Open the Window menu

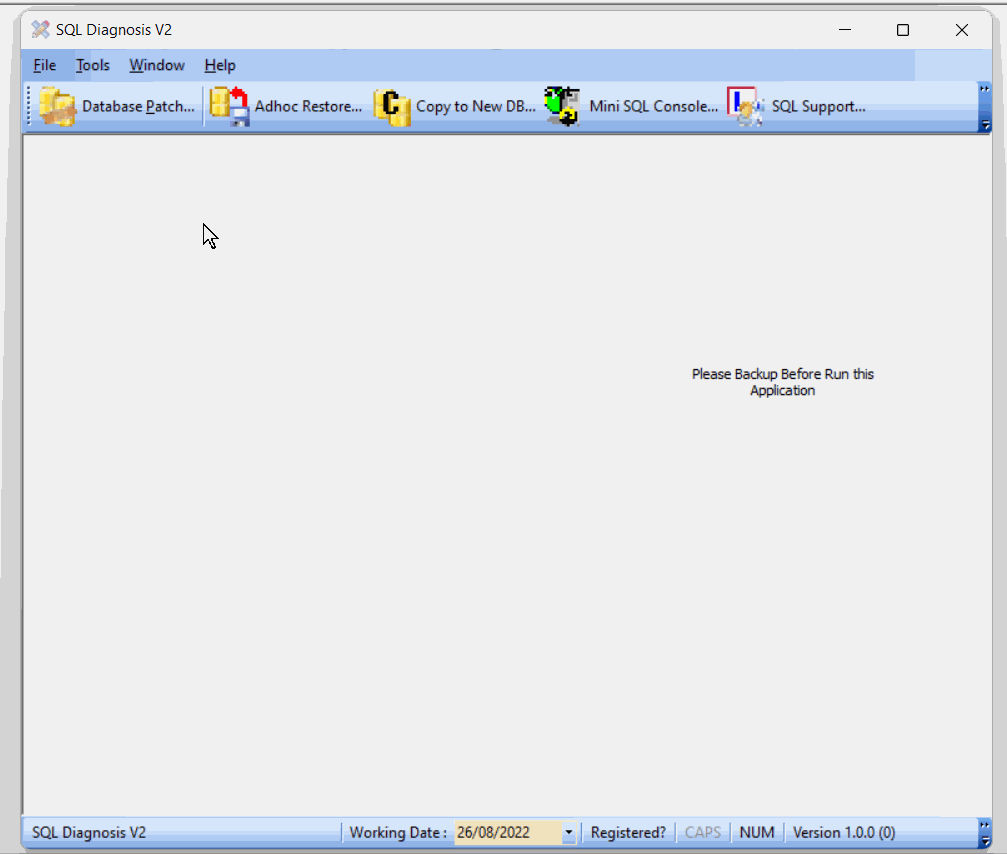(157, 65)
